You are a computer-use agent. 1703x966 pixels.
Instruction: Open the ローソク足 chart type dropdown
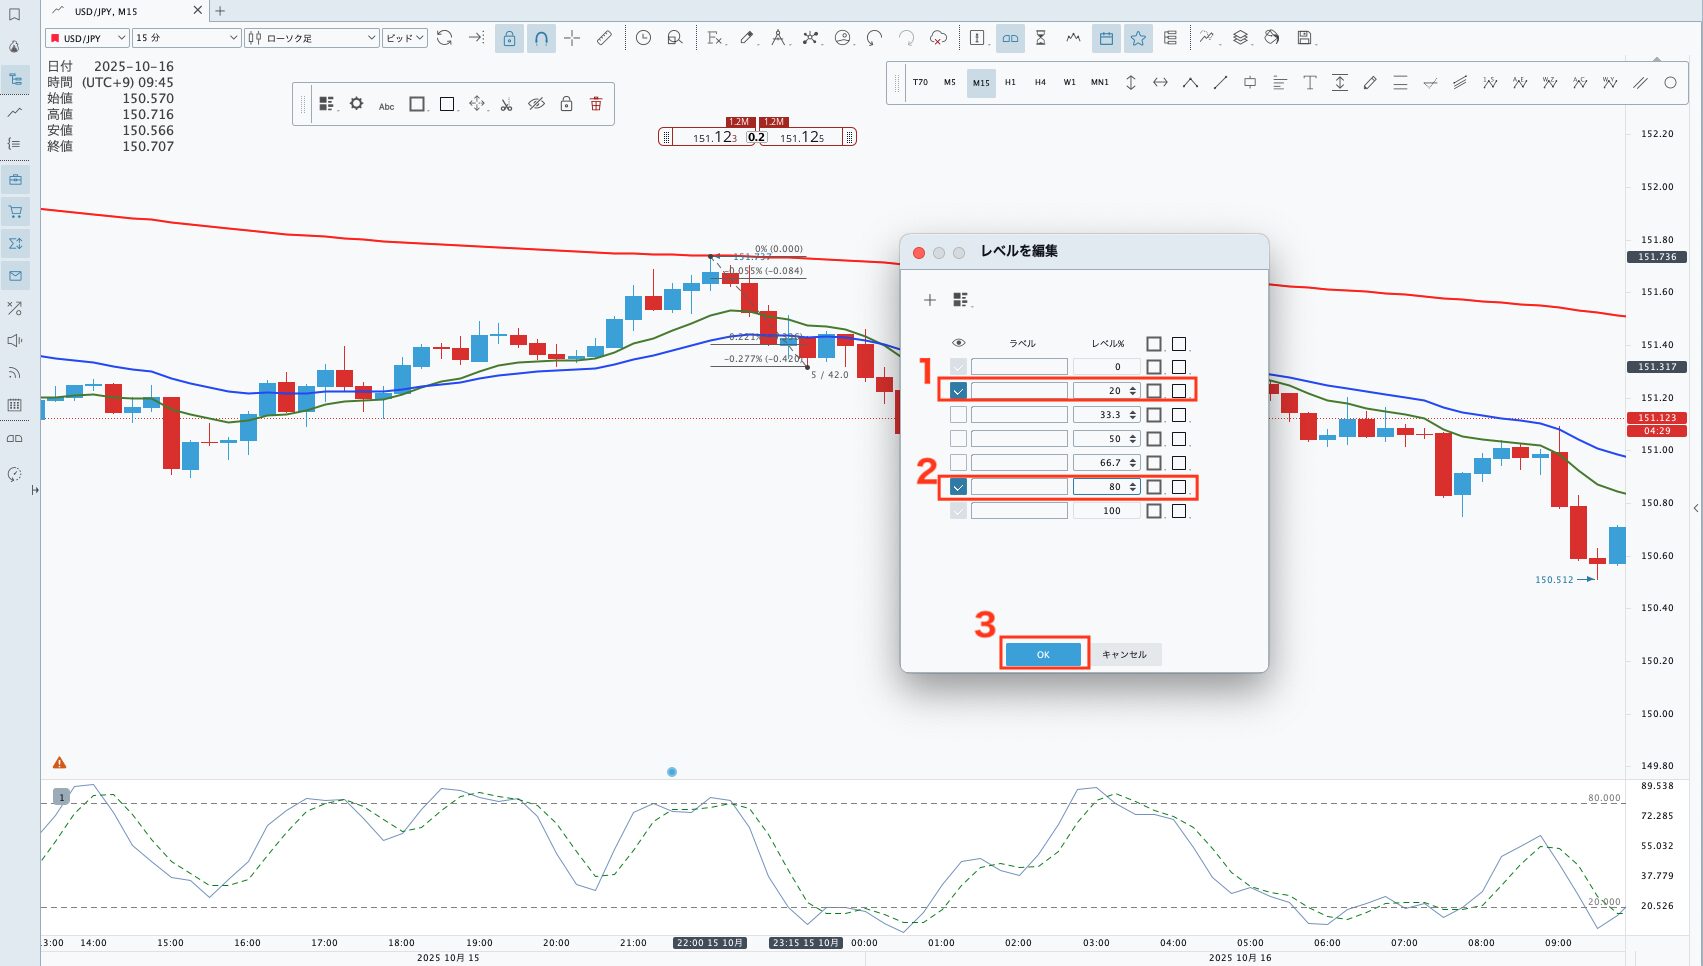click(x=312, y=38)
